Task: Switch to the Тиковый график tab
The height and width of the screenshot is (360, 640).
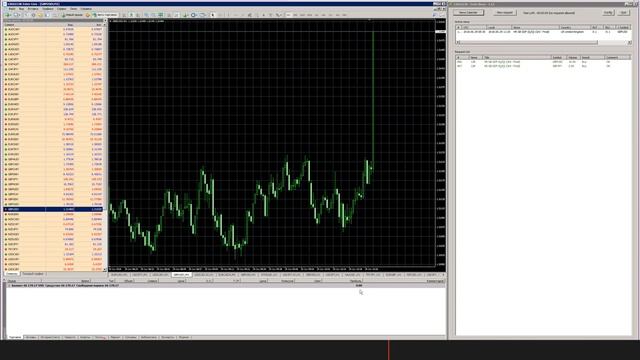Action: coord(33,274)
